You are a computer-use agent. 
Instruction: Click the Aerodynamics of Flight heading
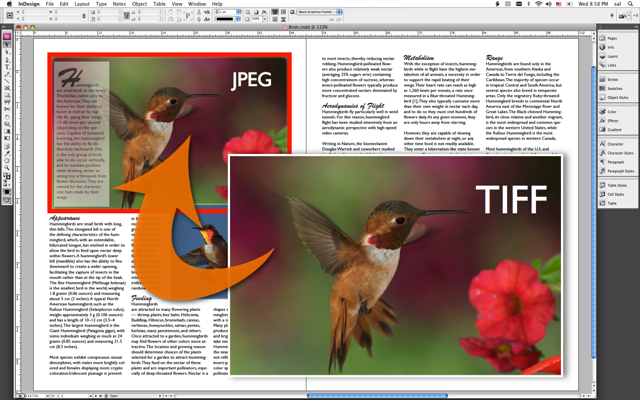pyautogui.click(x=353, y=106)
